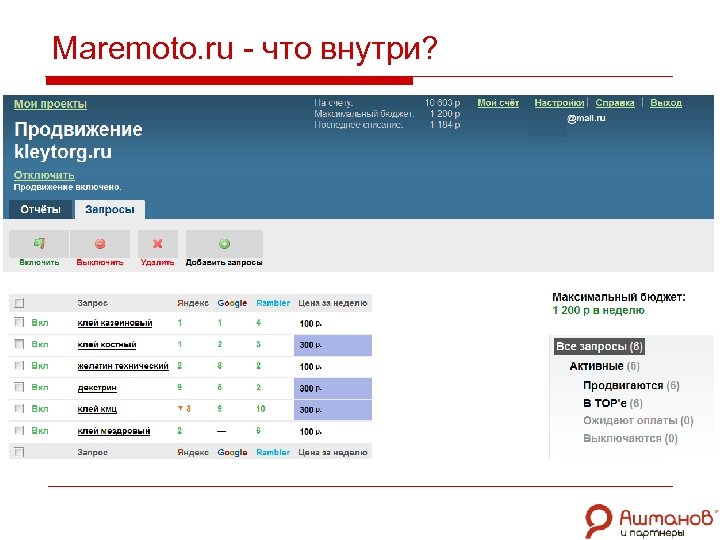Click the Rambler position 10 for клей кмц

[x=261, y=409]
